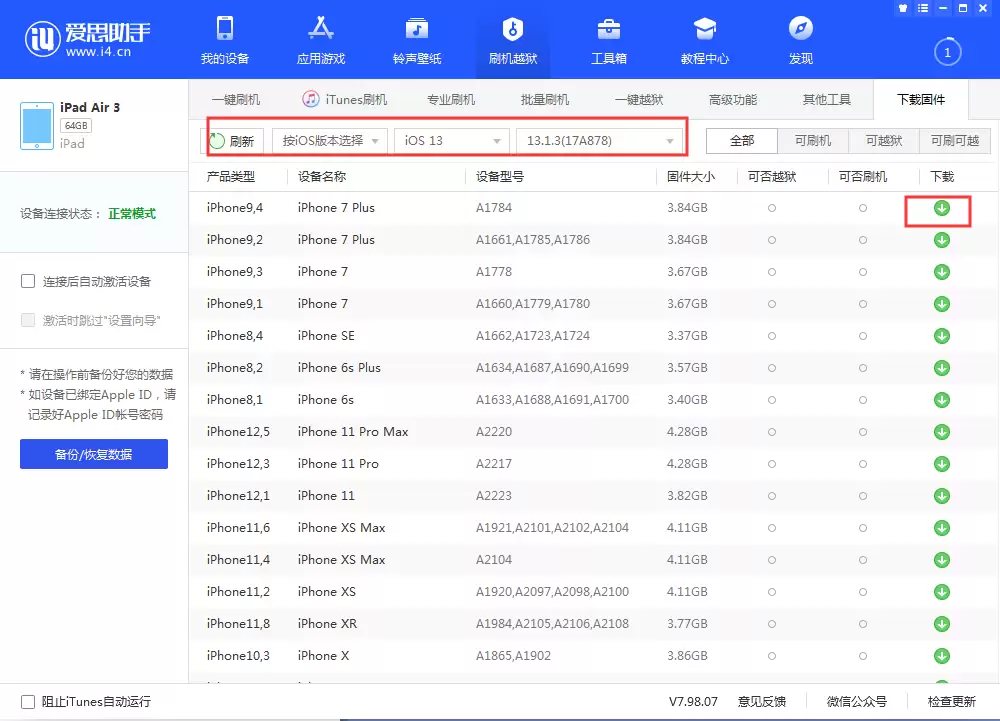Download iPhone11,6 iPhone XS Max firmware
Image resolution: width=1000 pixels, height=721 pixels.
(941, 528)
